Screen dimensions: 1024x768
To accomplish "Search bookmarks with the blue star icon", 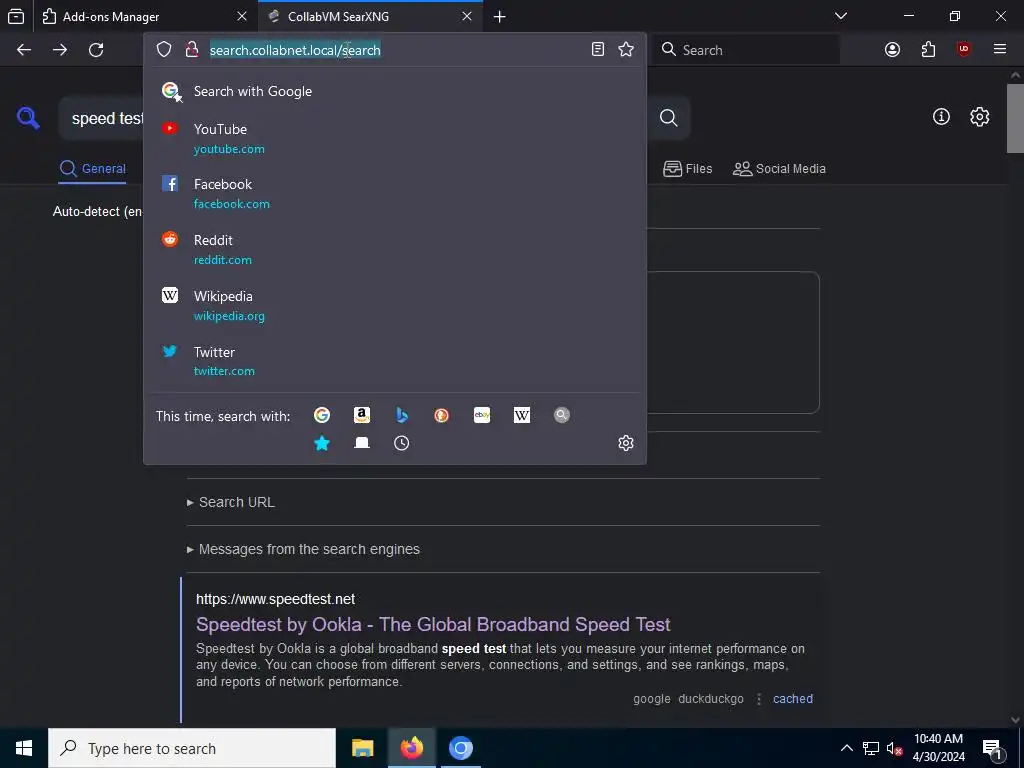I will [322, 443].
